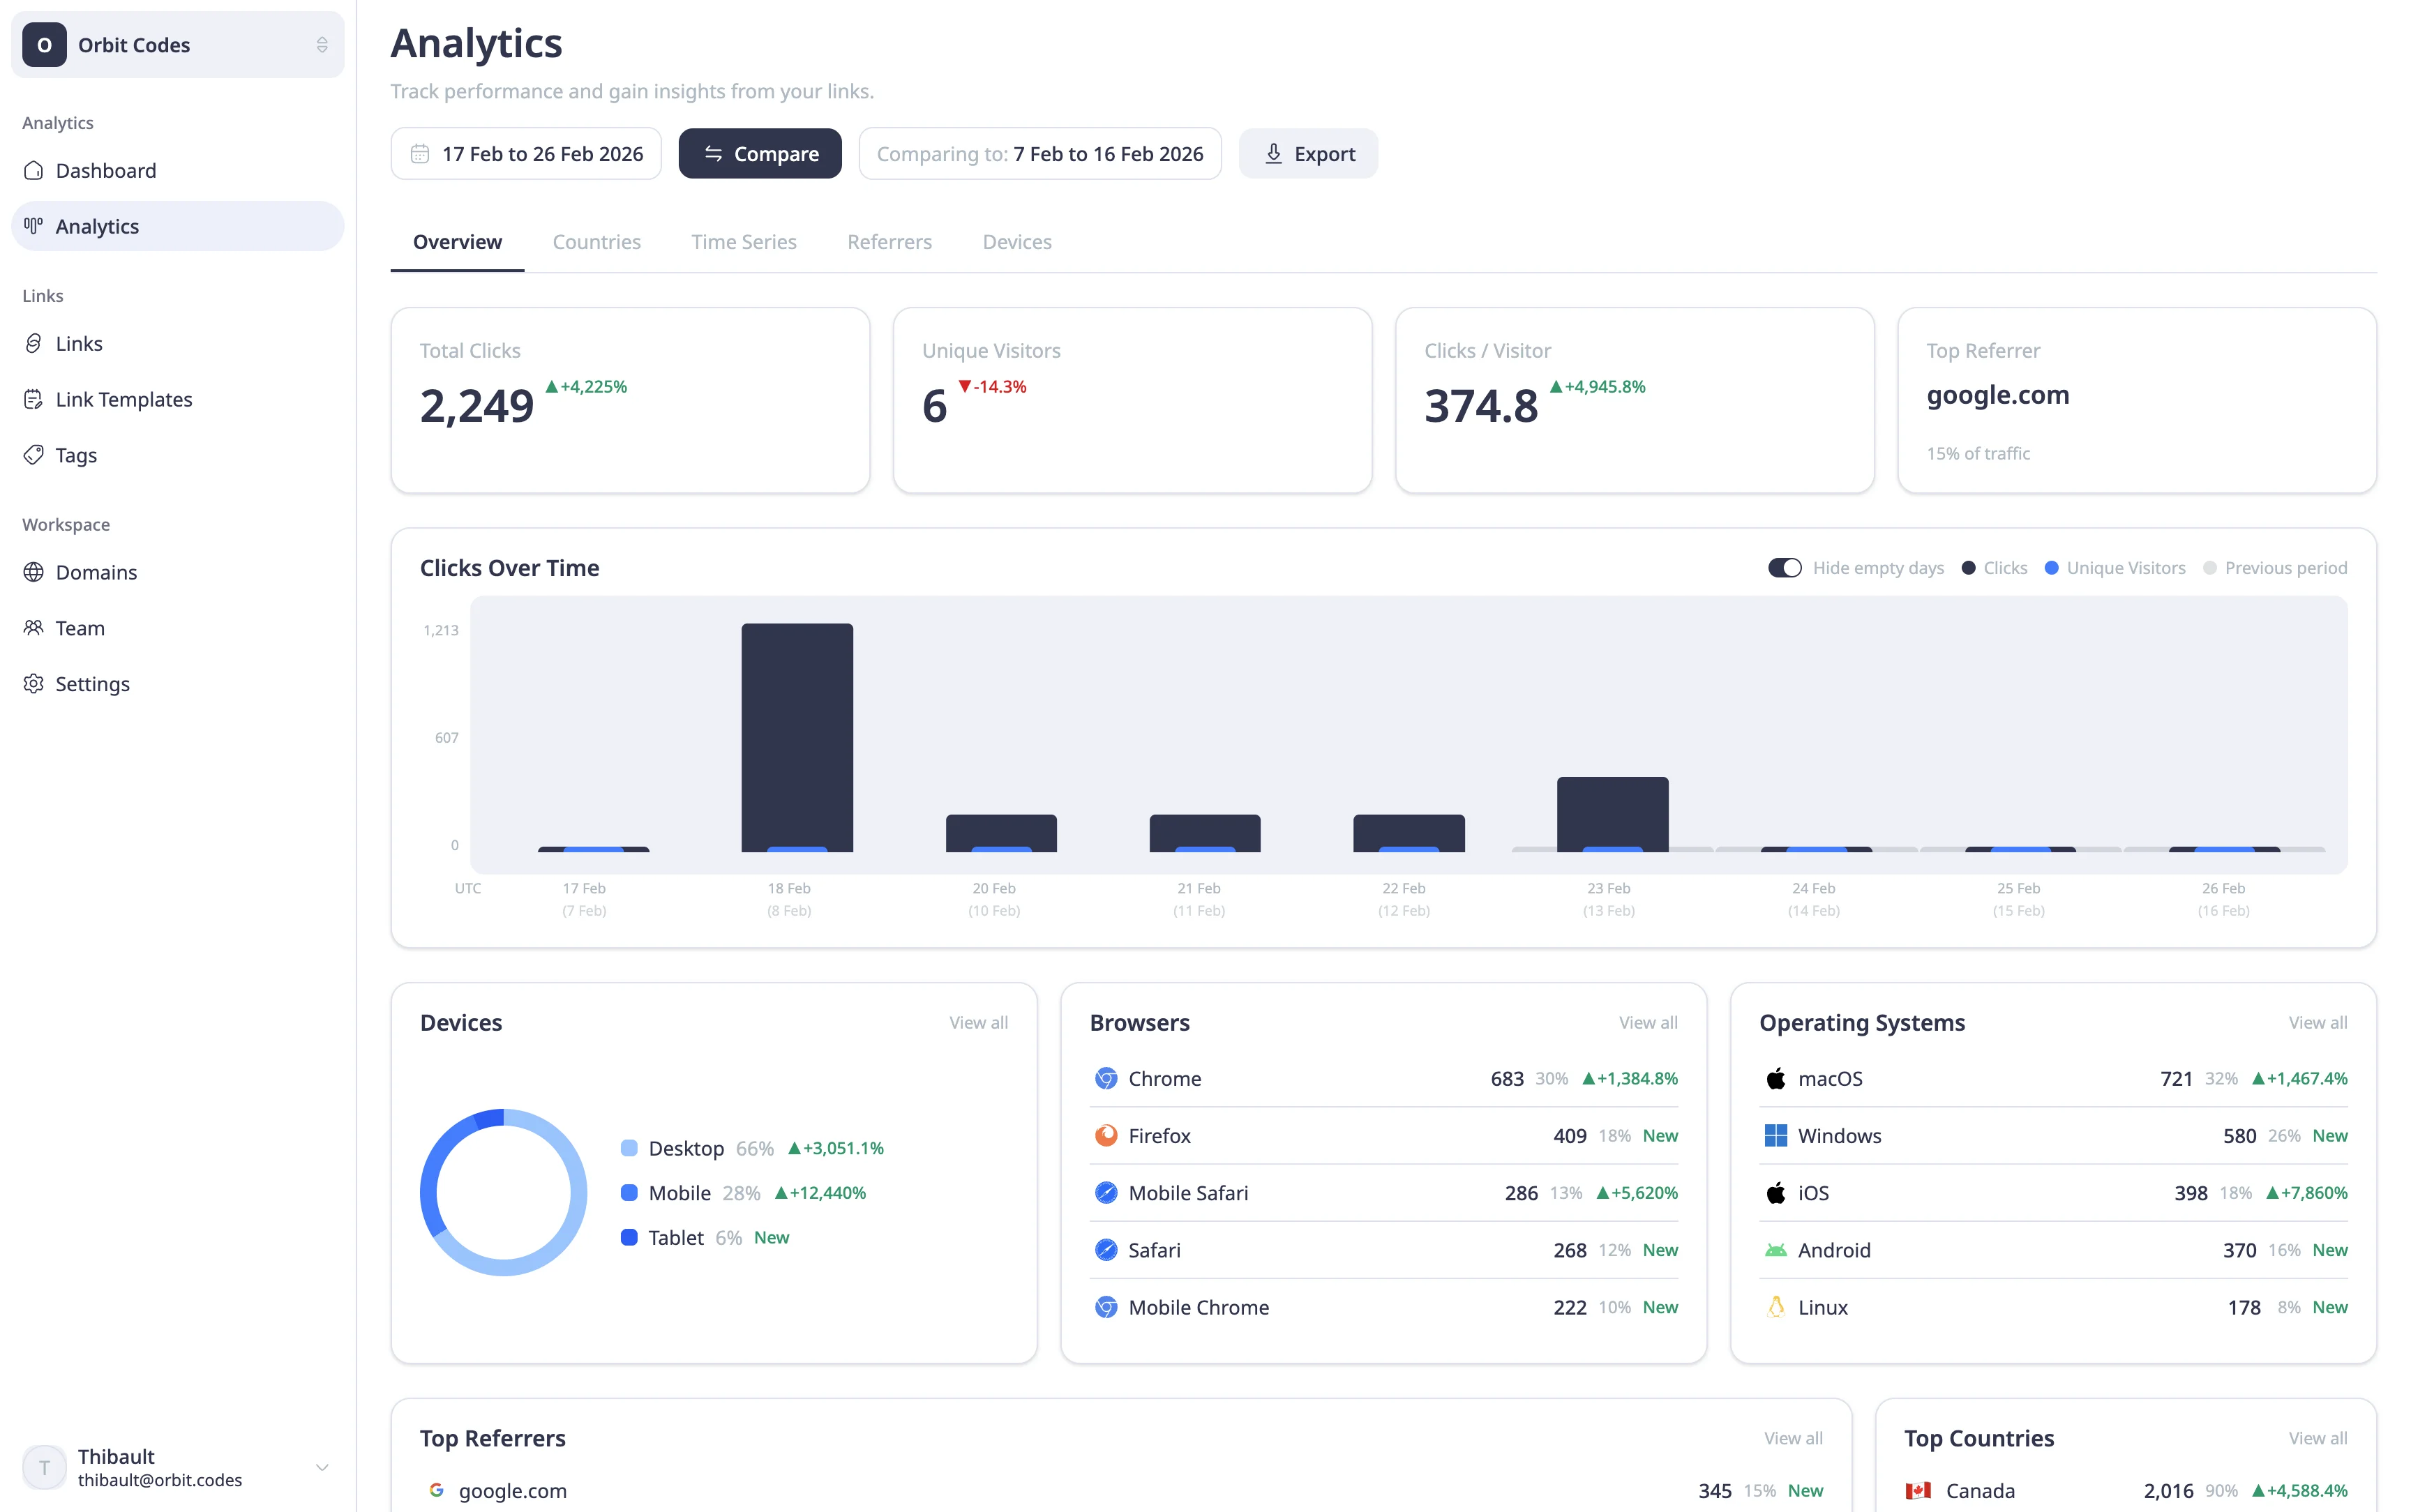Click the Settings gear icon
Viewport: 2411px width, 1512px height.
pyautogui.click(x=34, y=684)
